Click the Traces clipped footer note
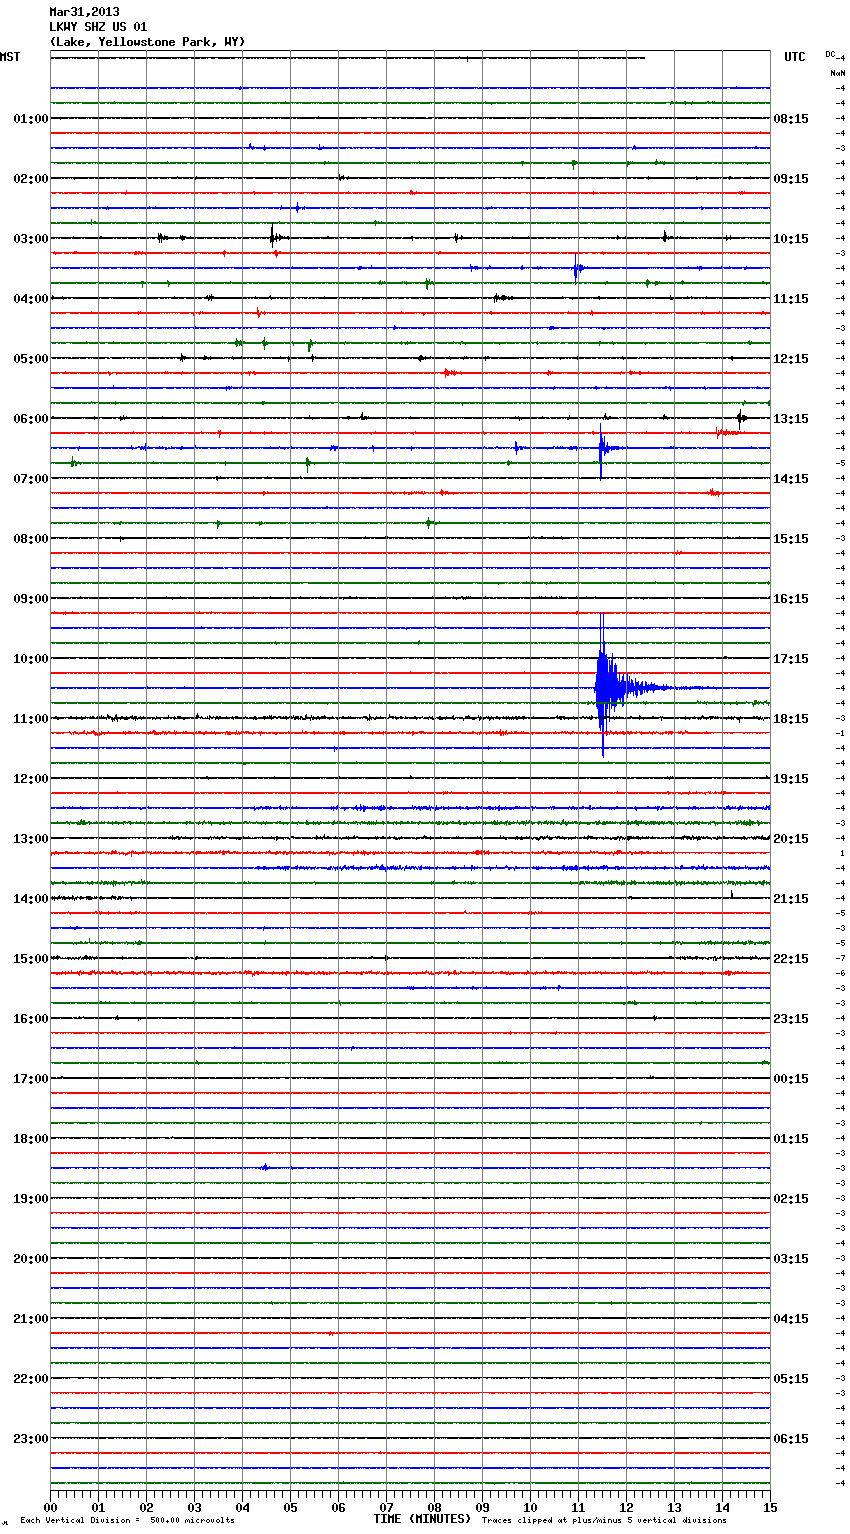 (x=604, y=1521)
